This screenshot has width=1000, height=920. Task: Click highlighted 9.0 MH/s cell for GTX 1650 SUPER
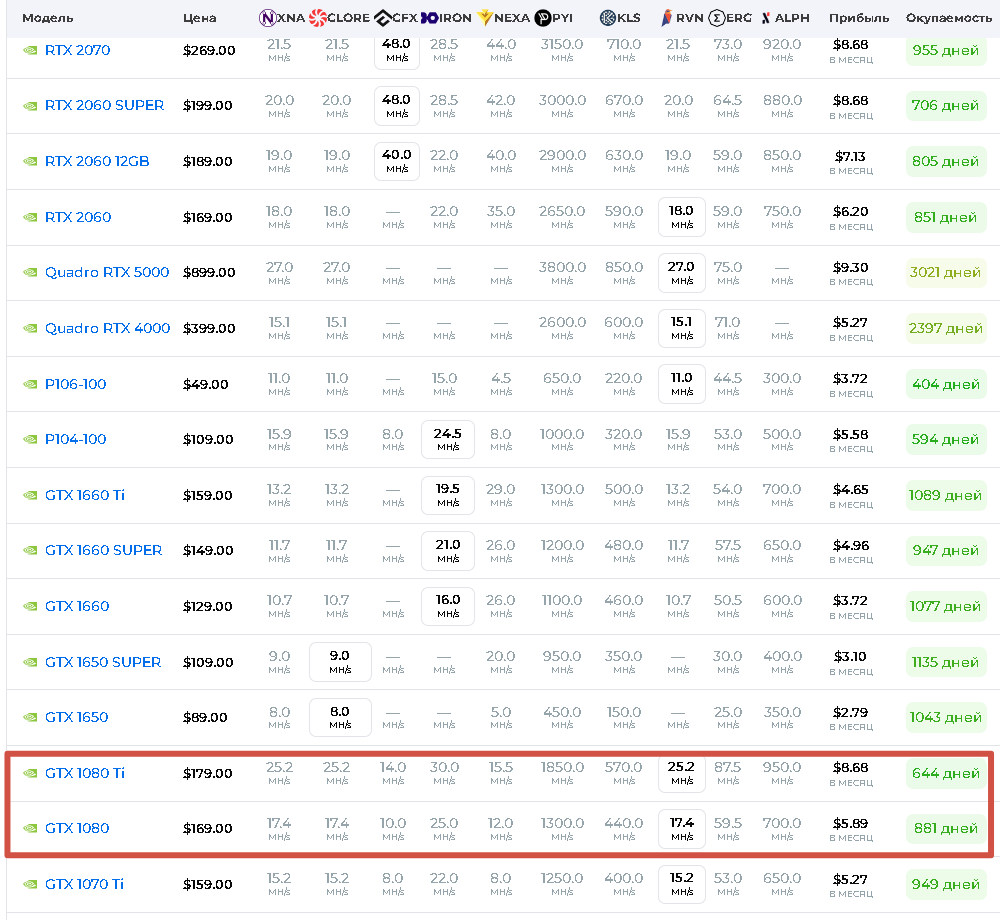[x=340, y=662]
